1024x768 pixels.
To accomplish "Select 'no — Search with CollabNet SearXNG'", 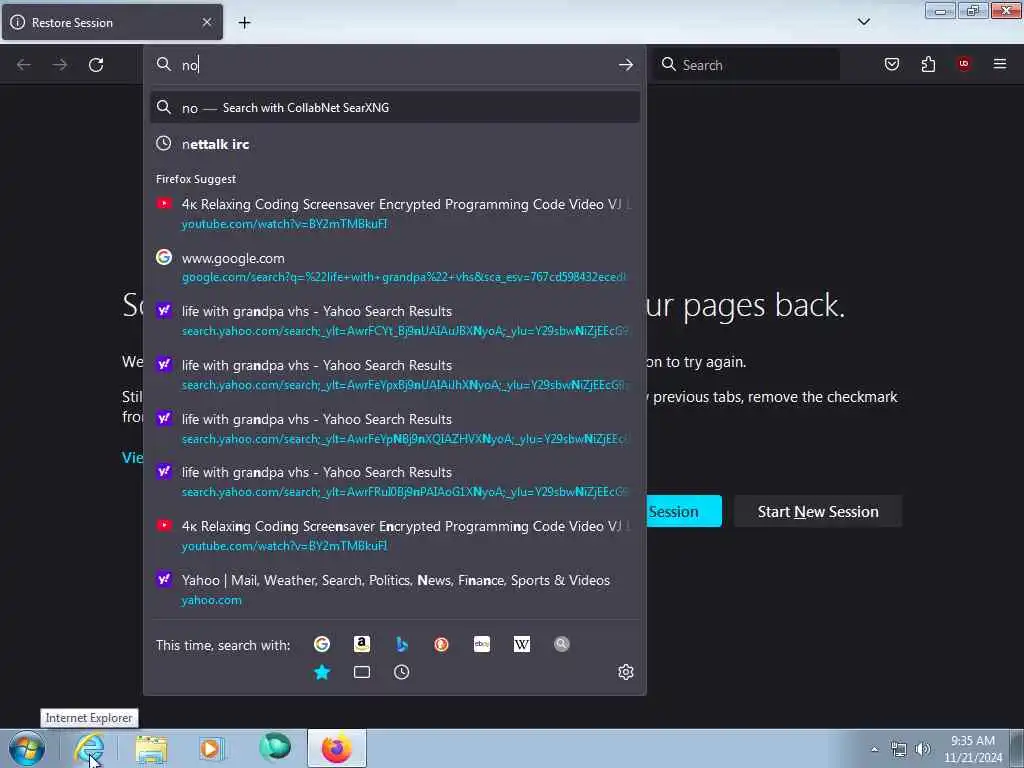I will point(394,108).
